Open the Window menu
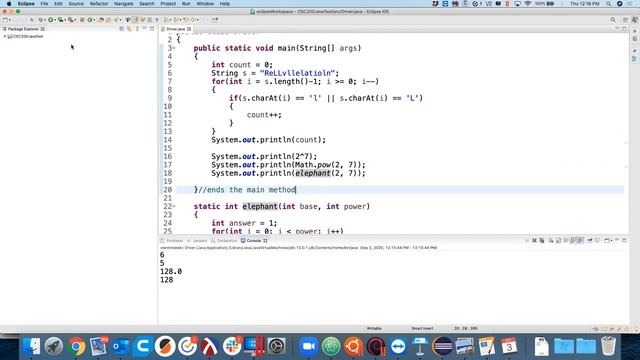The height and width of the screenshot is (360, 640). [x=205, y=4]
